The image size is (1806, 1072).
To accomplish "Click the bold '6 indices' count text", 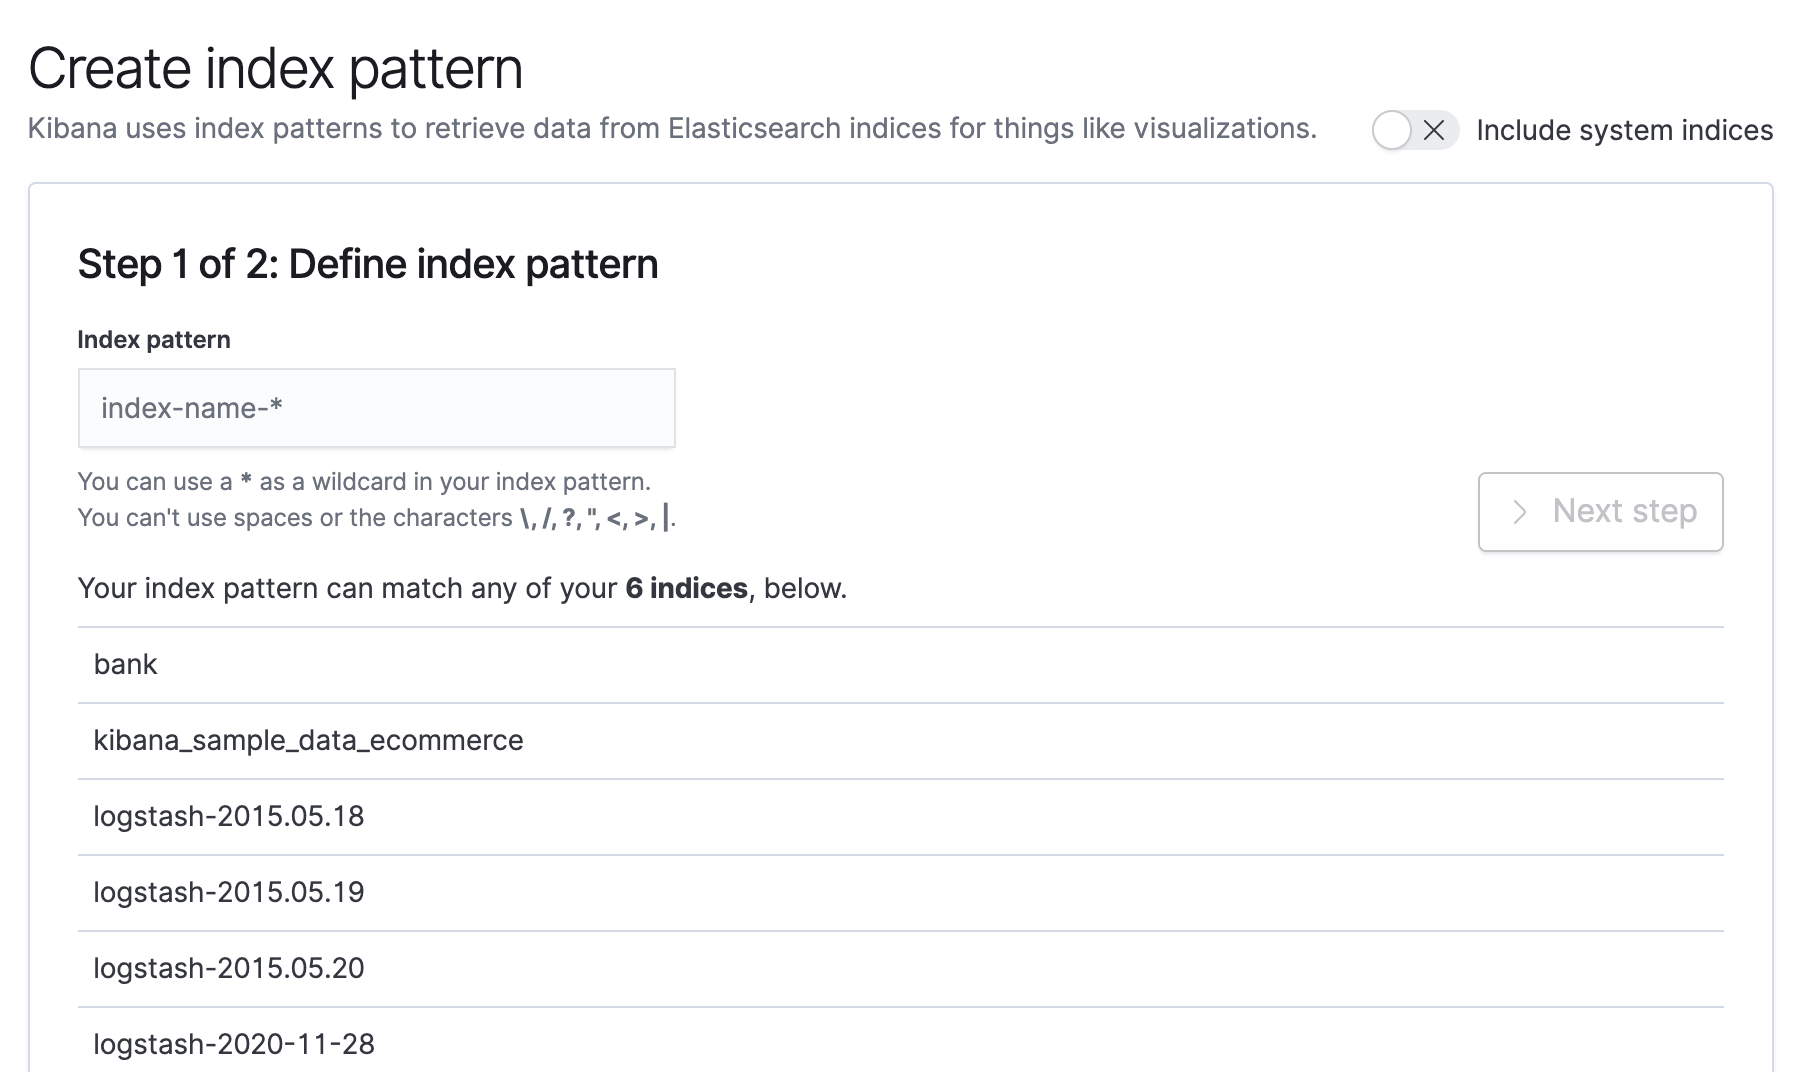I will click(x=686, y=589).
